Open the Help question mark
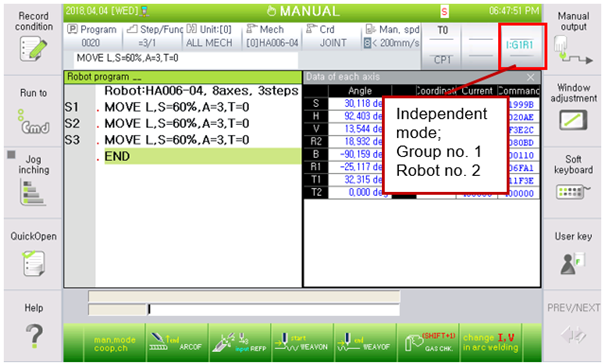The image size is (605, 364). click(x=34, y=335)
